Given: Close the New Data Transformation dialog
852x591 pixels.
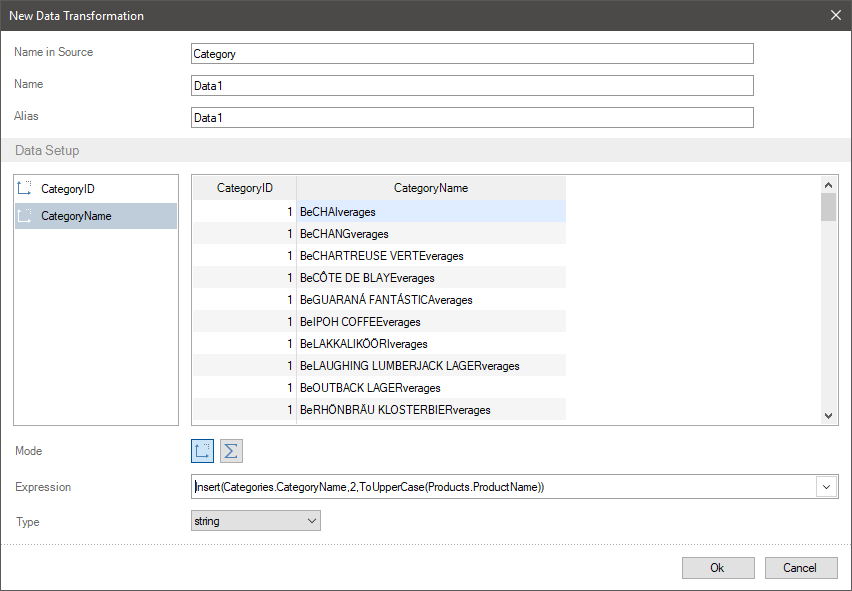Looking at the screenshot, I should 836,15.
